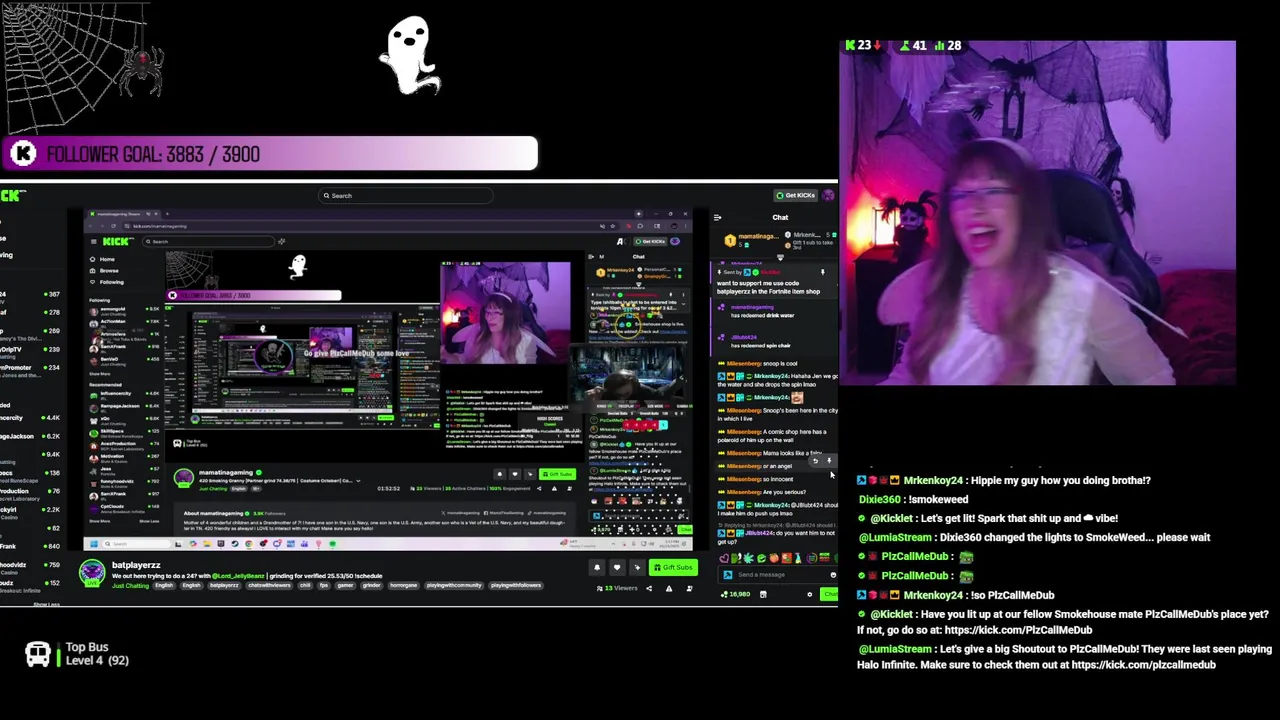Click the reply icon on hovered chat message
1280x720 pixels.
pyautogui.click(x=815, y=461)
